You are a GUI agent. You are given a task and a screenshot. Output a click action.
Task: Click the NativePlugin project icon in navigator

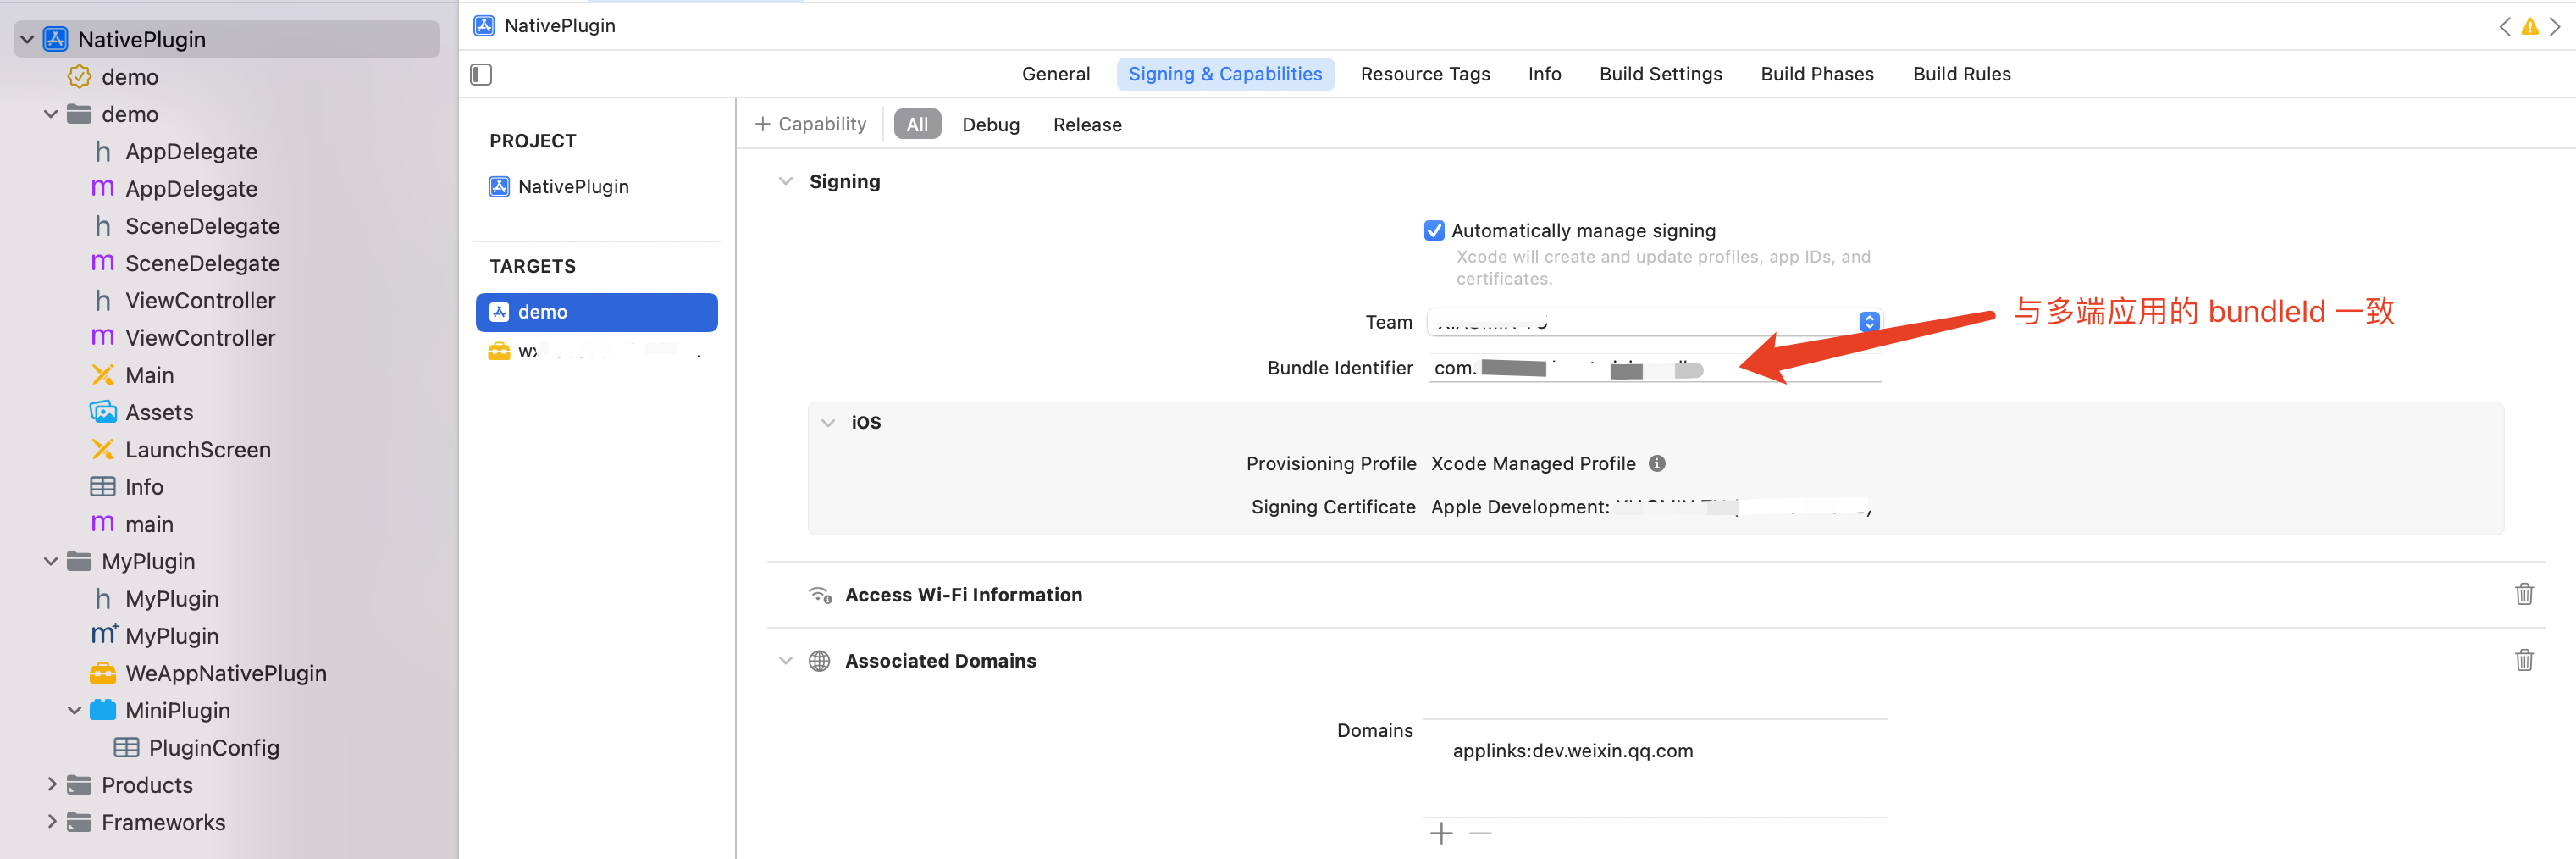pos(56,40)
